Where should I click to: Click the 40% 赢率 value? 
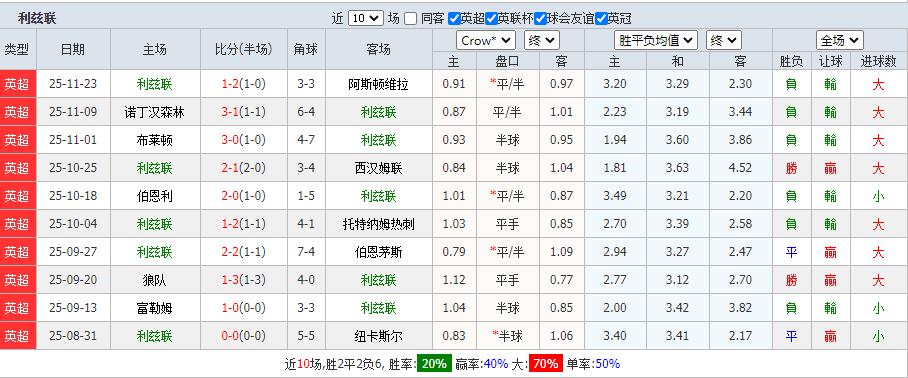pos(496,364)
